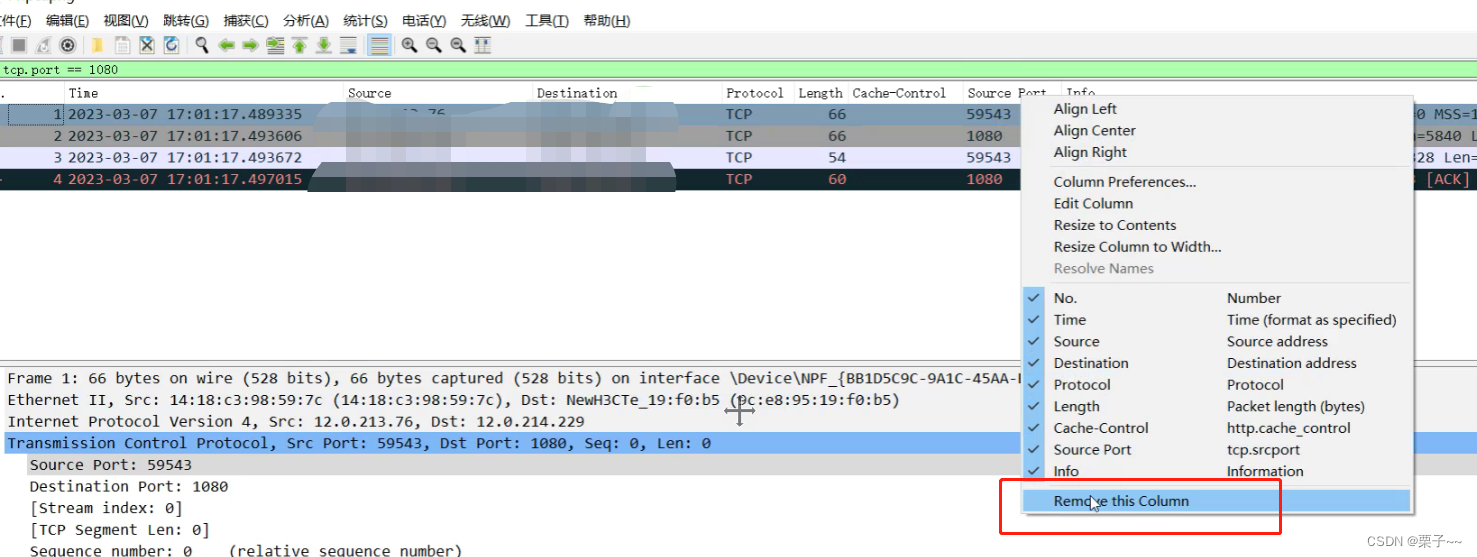Select packet row at 17:01:17.497015
This screenshot has height=557, width=1477.
pos(510,180)
